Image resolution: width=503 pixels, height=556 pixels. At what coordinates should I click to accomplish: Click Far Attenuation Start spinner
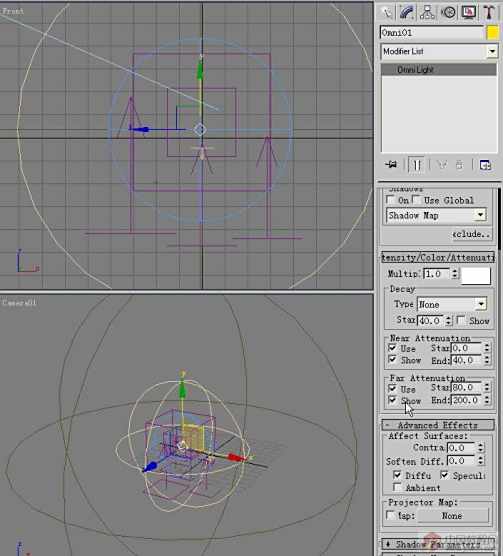click(x=487, y=388)
